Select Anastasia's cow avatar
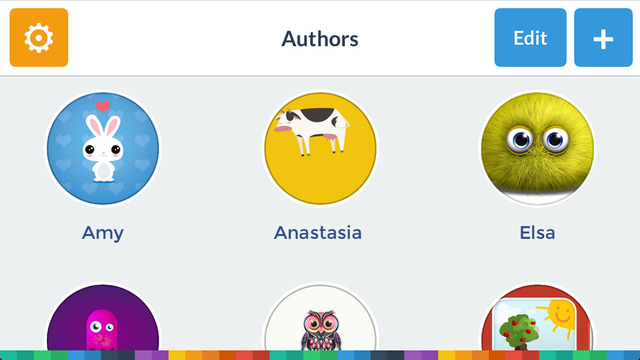The width and height of the screenshot is (640, 360). pos(320,148)
